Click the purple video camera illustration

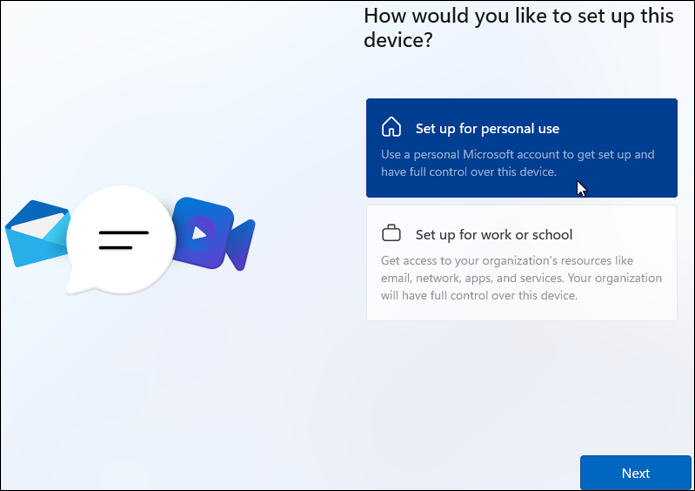pos(208,233)
